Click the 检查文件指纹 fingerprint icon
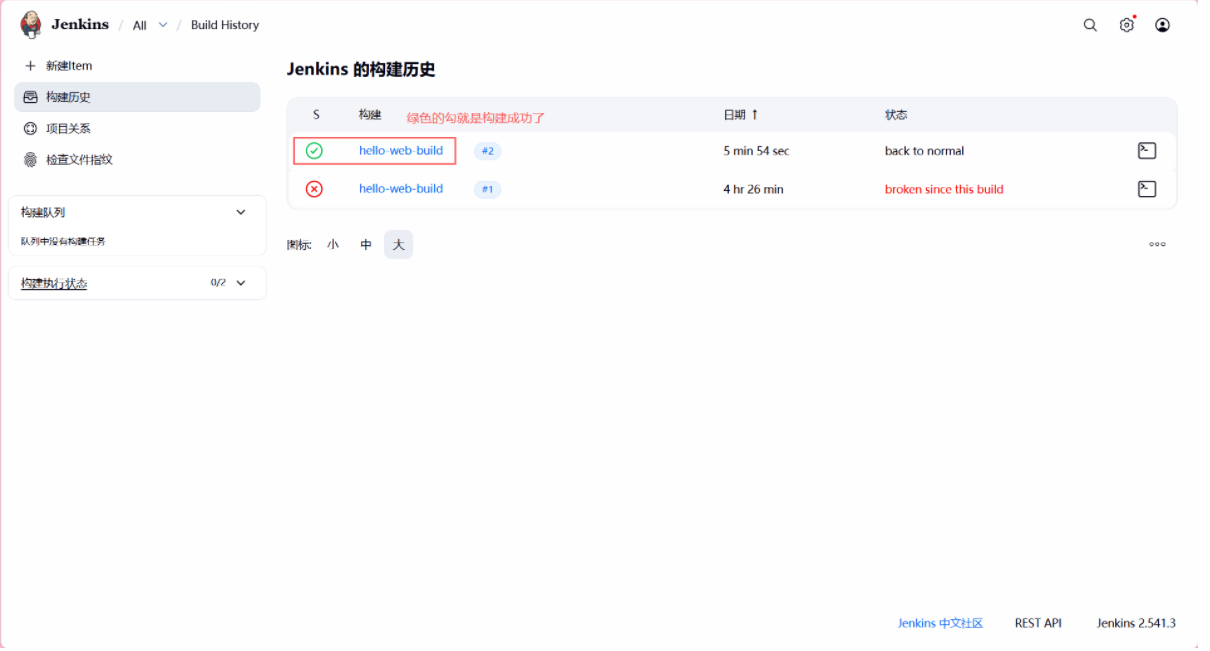This screenshot has height=651, width=1210. (x=30, y=159)
